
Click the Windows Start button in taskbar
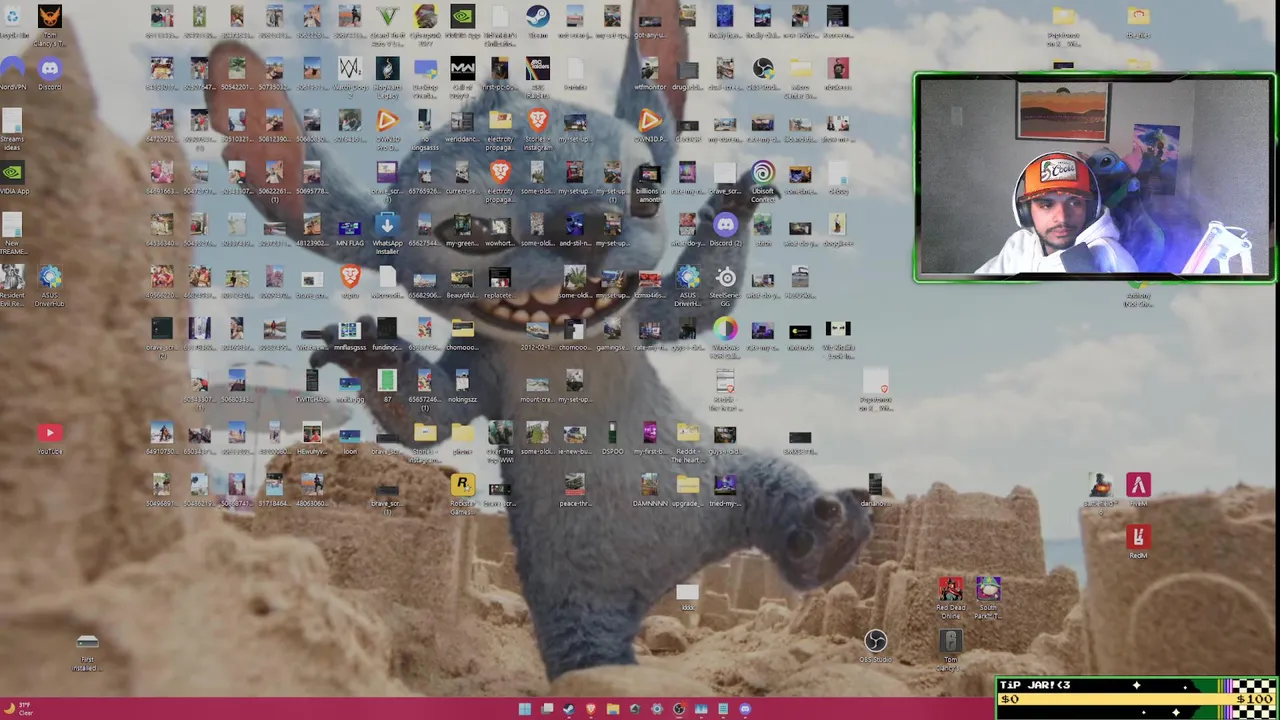(524, 709)
